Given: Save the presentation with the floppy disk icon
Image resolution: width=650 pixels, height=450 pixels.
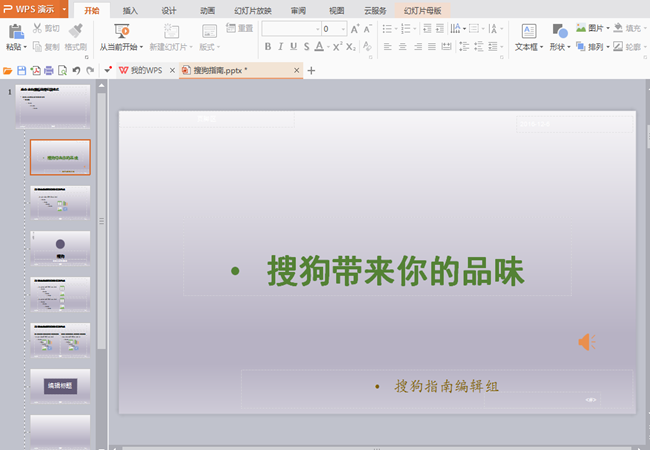Looking at the screenshot, I should 22,71.
